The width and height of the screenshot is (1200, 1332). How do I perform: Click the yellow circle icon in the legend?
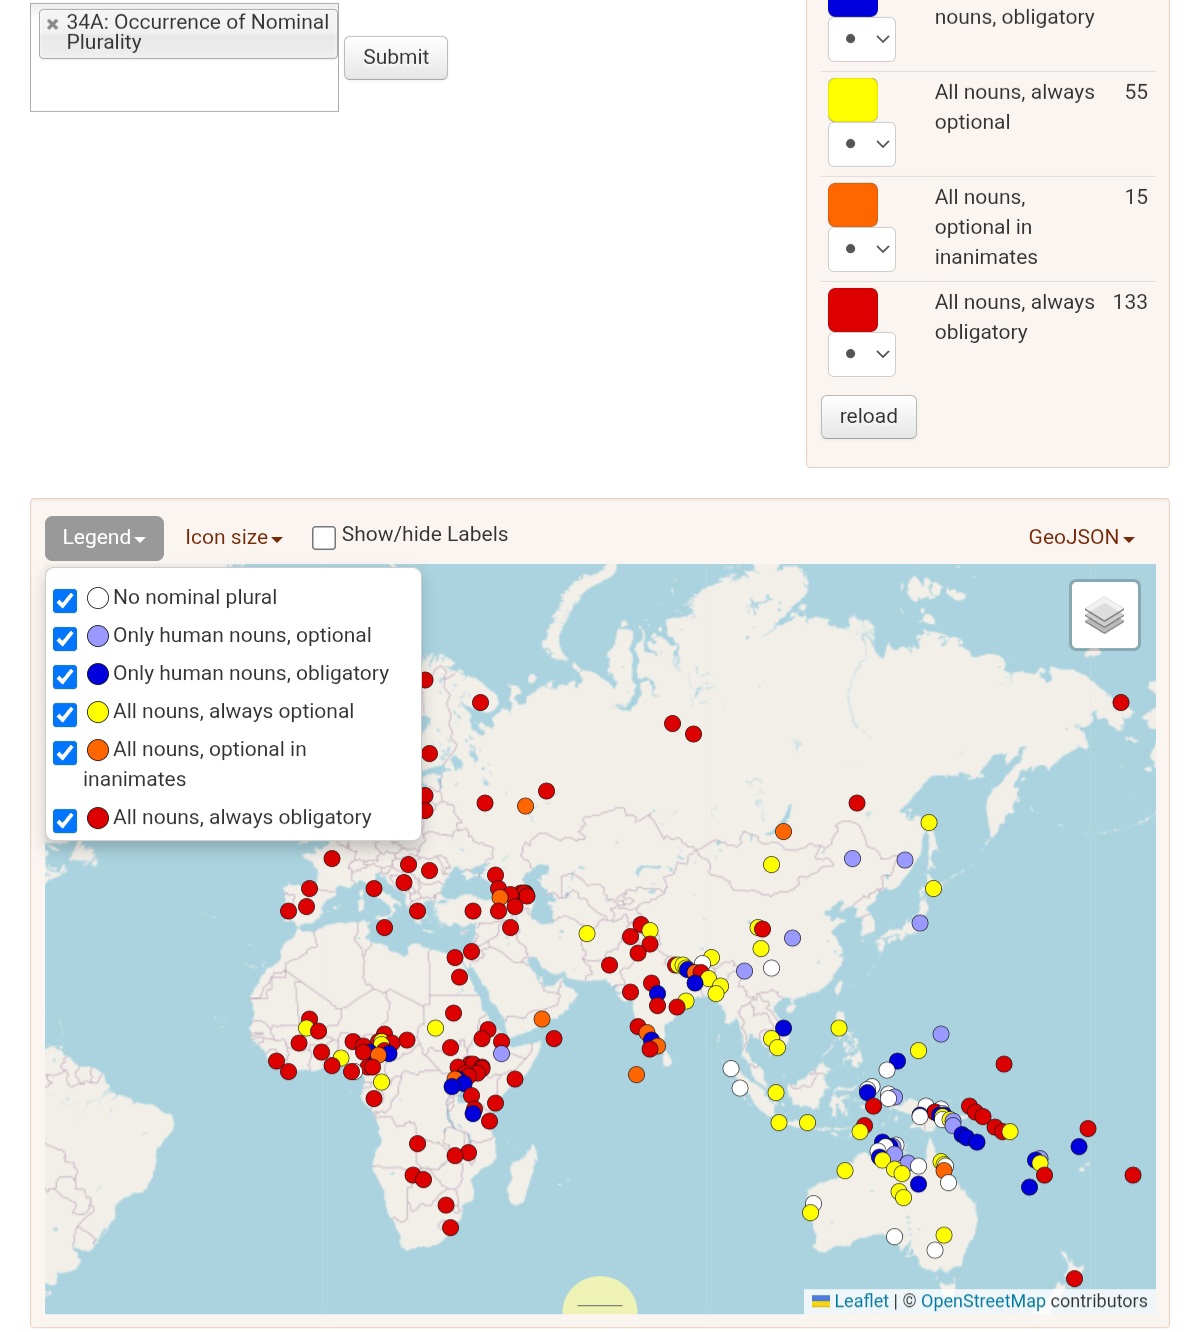pos(98,712)
